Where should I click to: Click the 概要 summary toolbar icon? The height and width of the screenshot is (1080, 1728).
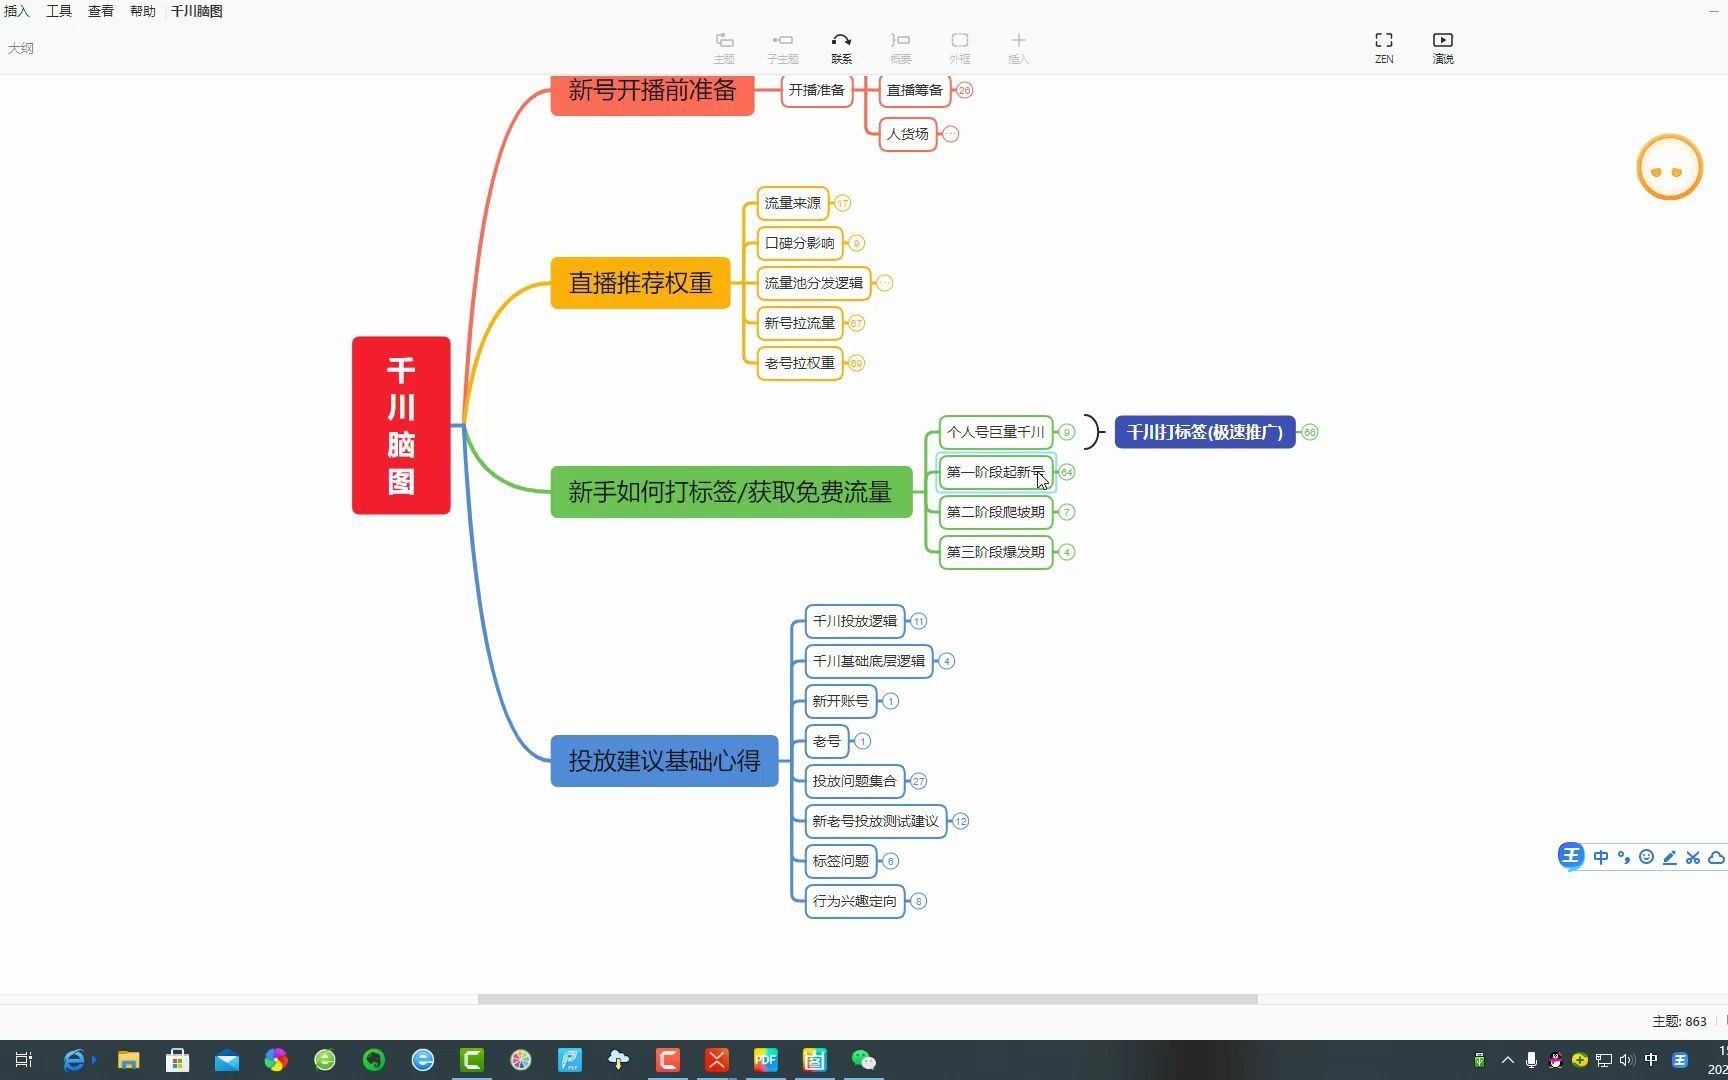900,47
